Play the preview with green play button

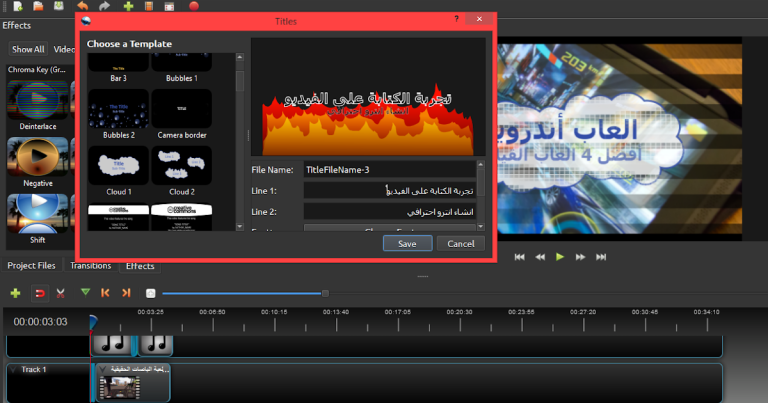coord(560,257)
